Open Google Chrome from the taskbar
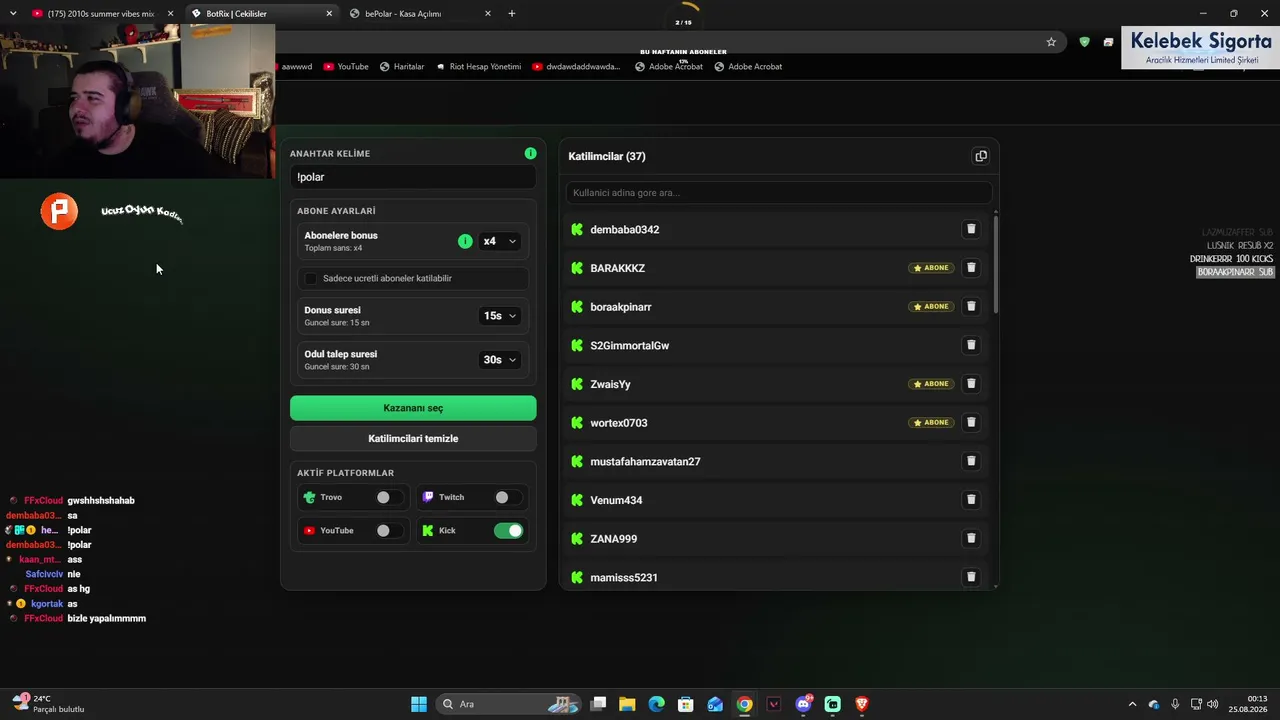Viewport: 1280px width, 720px height. pos(744,704)
